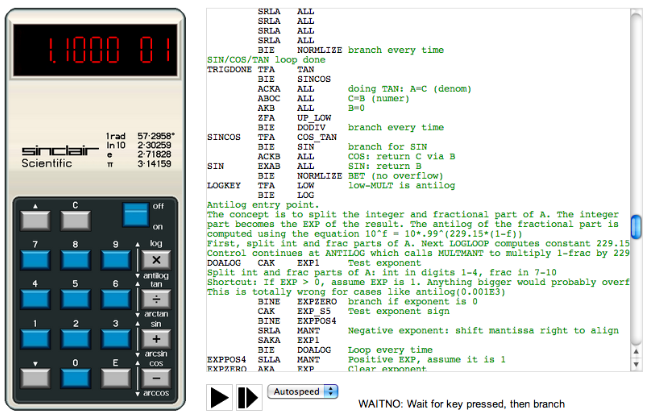The width and height of the screenshot is (665, 411).
Task: Click the E exponent key
Action: [x=115, y=378]
